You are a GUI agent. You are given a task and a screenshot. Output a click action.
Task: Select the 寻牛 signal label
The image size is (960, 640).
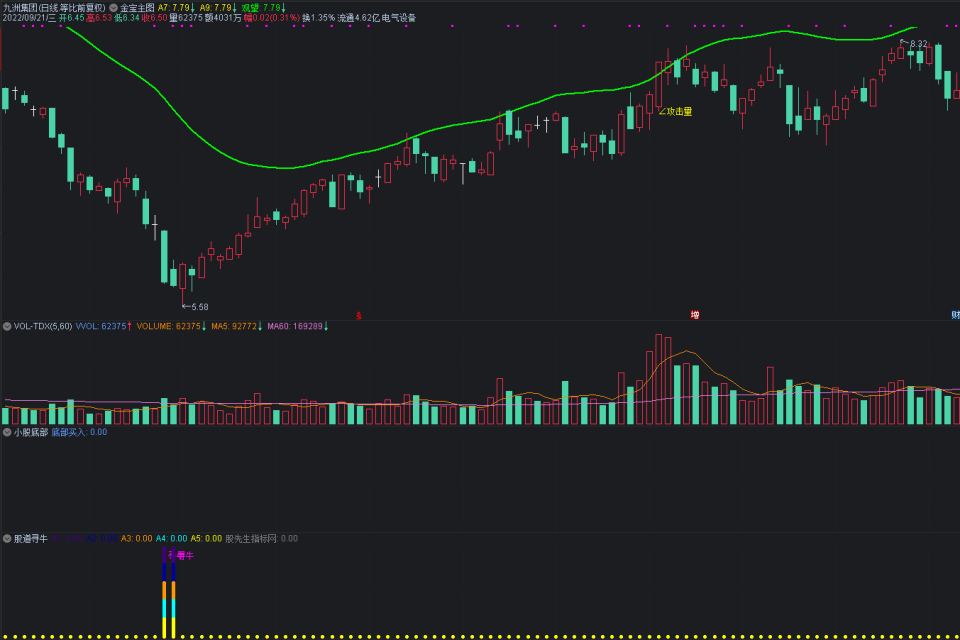click(x=181, y=555)
